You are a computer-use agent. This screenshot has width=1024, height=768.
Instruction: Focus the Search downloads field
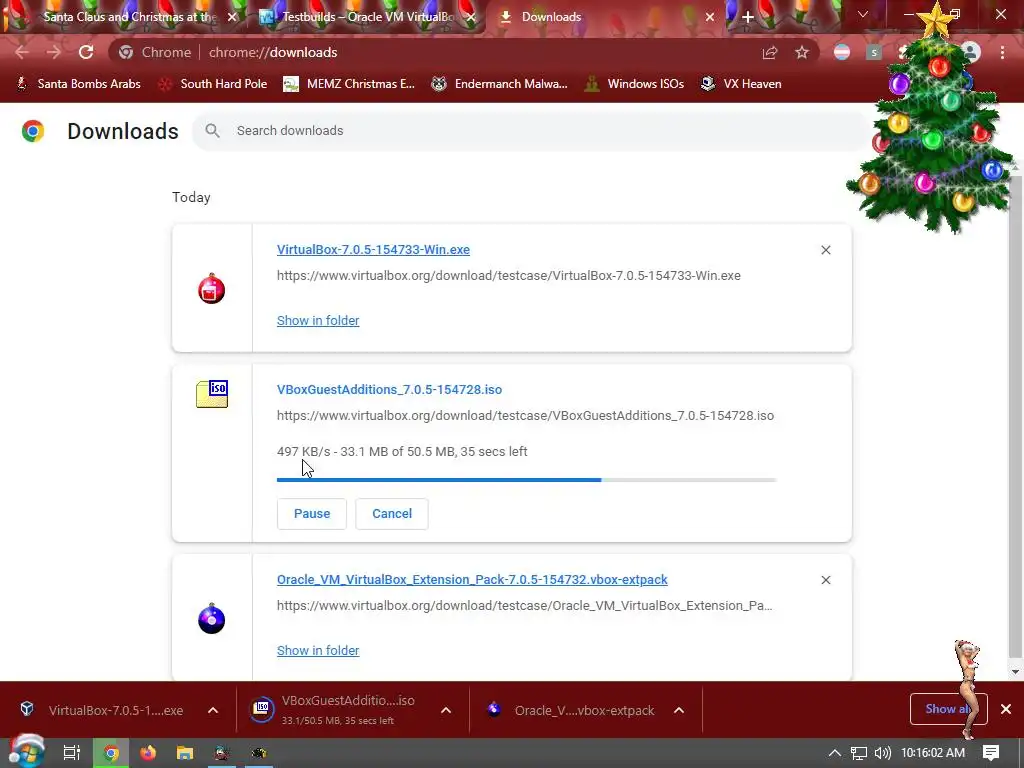(x=532, y=131)
